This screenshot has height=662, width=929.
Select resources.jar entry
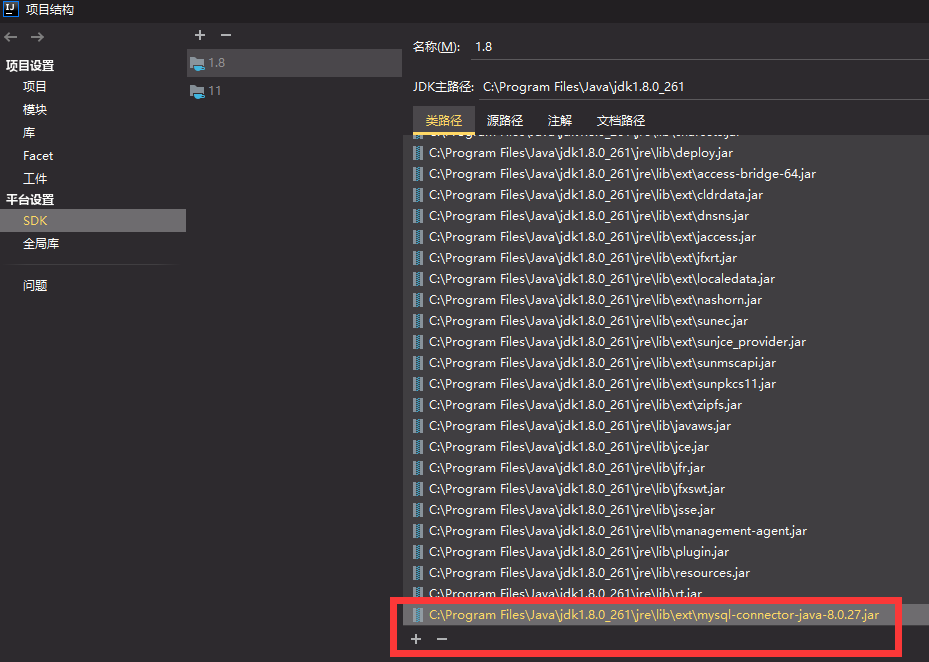pyautogui.click(x=666, y=573)
